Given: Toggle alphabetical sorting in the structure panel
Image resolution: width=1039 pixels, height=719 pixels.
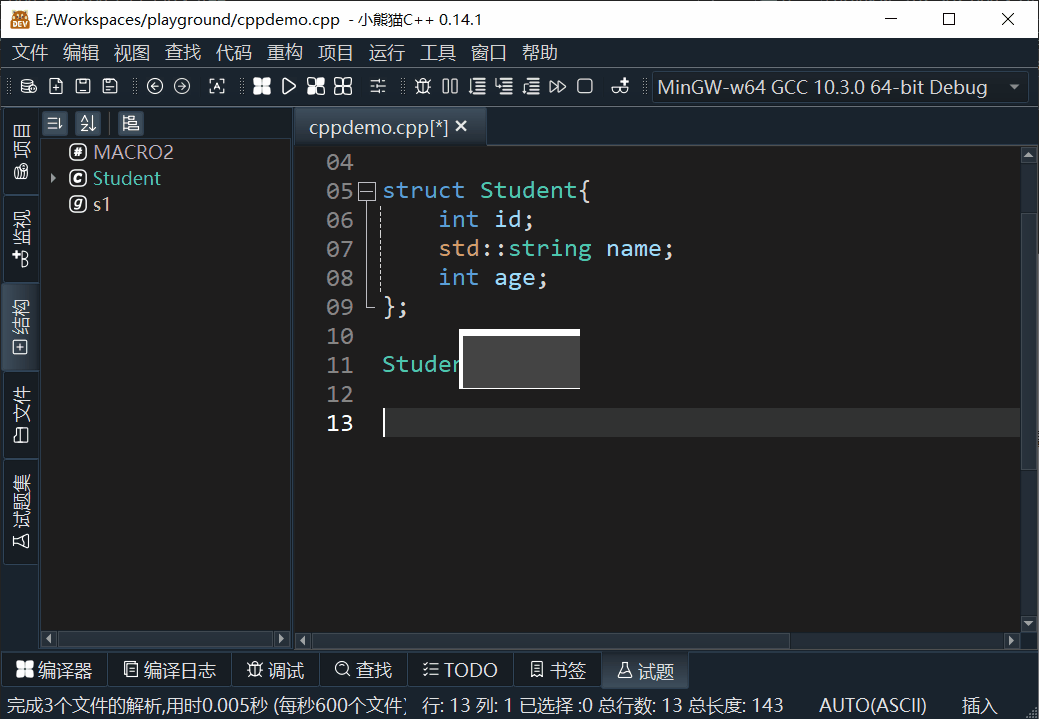Looking at the screenshot, I should pyautogui.click(x=88, y=123).
